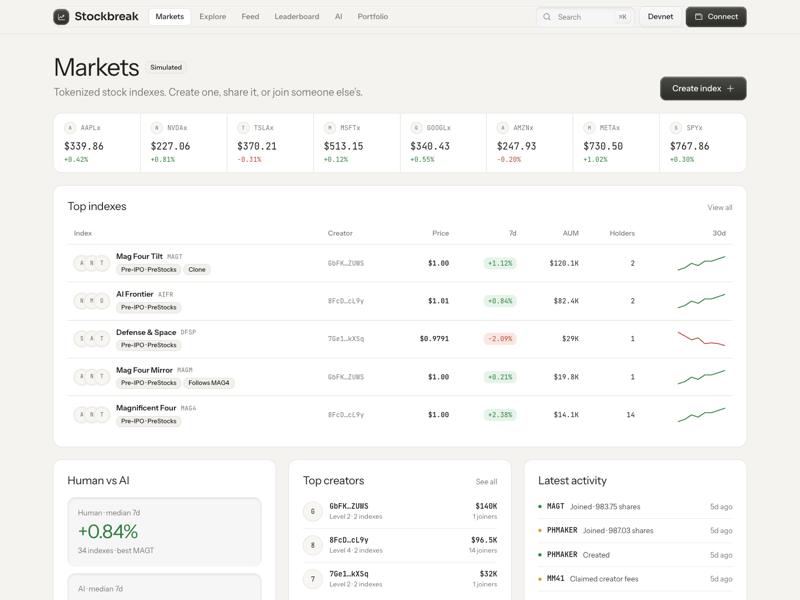The width and height of the screenshot is (800, 600).
Task: Click the Defense & Space 30d sparkline
Action: [702, 339]
